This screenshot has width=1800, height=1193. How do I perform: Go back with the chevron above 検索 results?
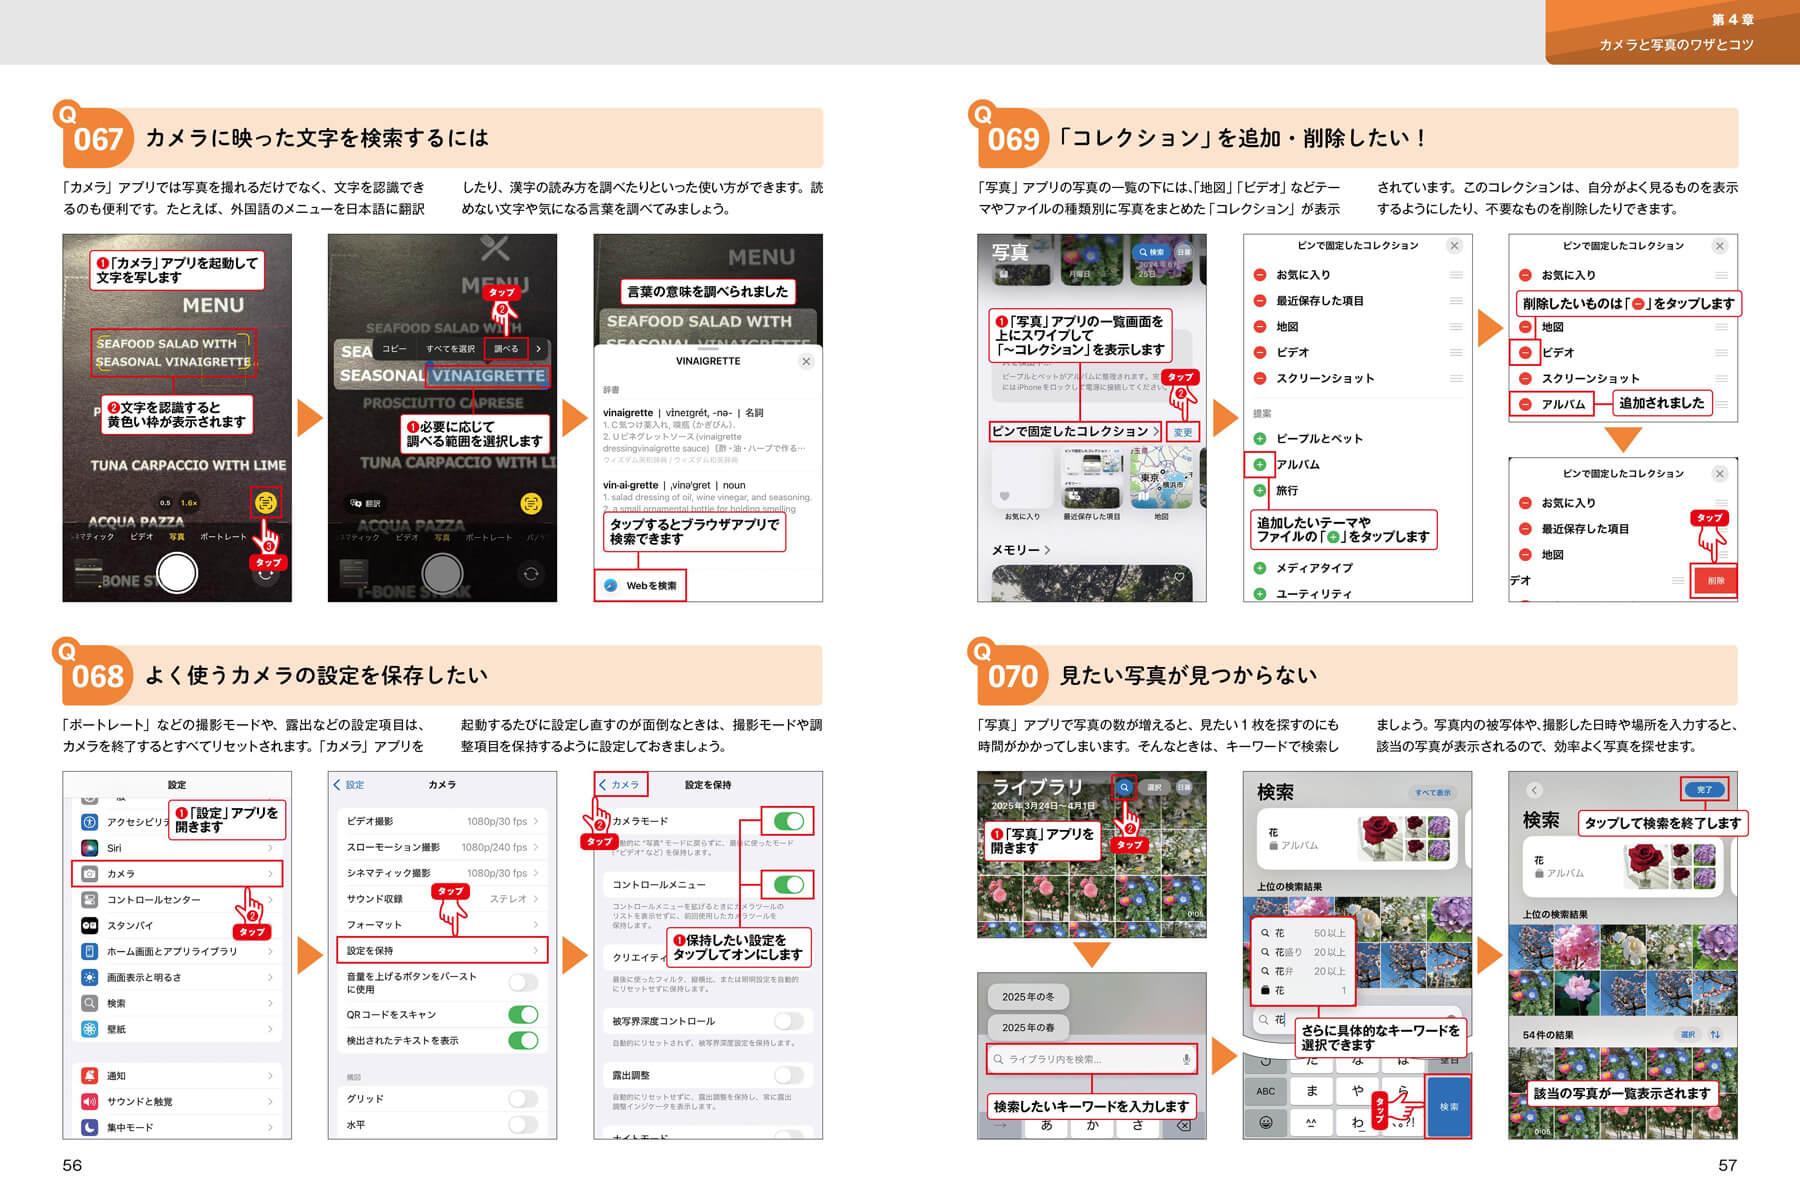point(1534,790)
